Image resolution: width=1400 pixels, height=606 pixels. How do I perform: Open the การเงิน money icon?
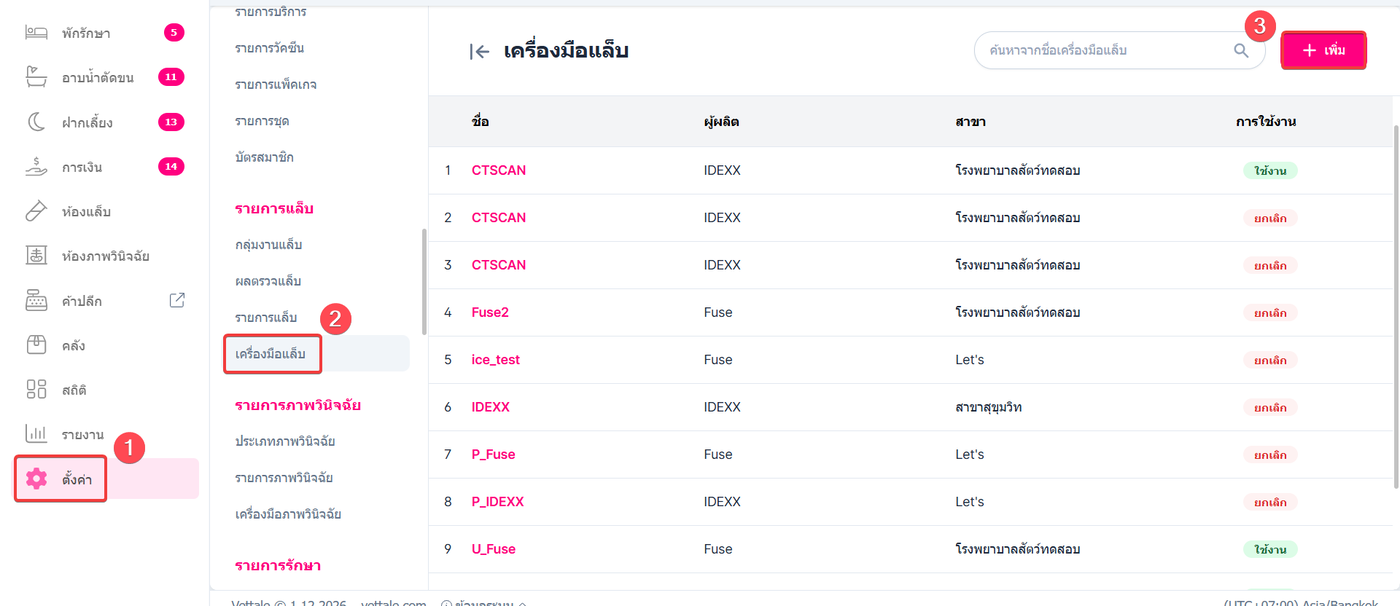tap(37, 167)
